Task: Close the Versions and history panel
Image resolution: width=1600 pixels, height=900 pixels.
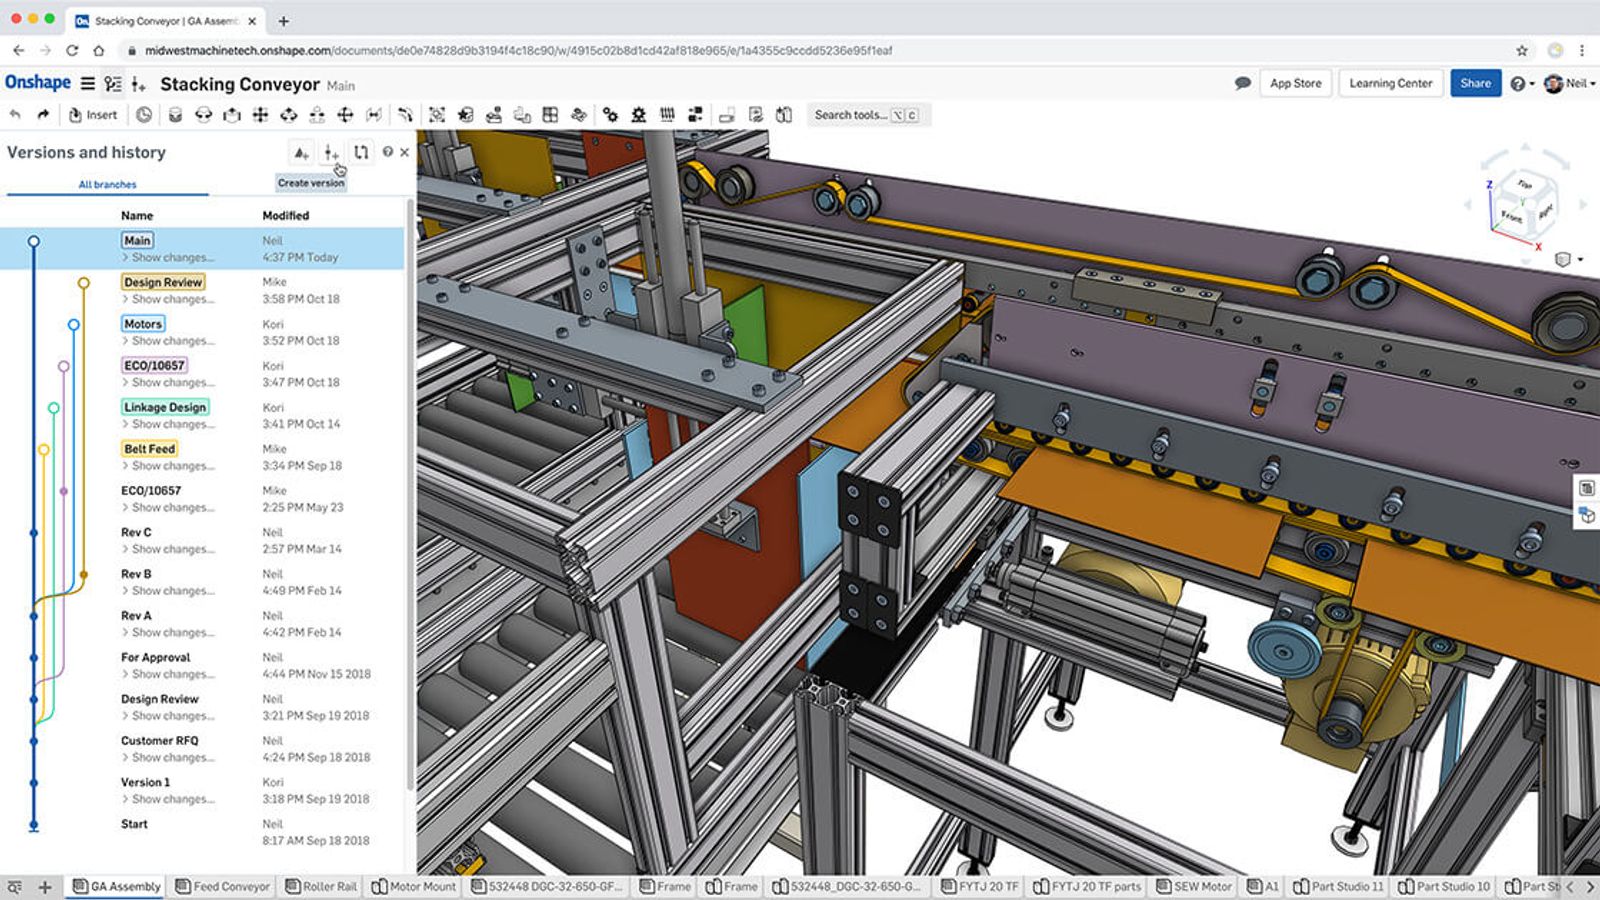Action: (403, 152)
